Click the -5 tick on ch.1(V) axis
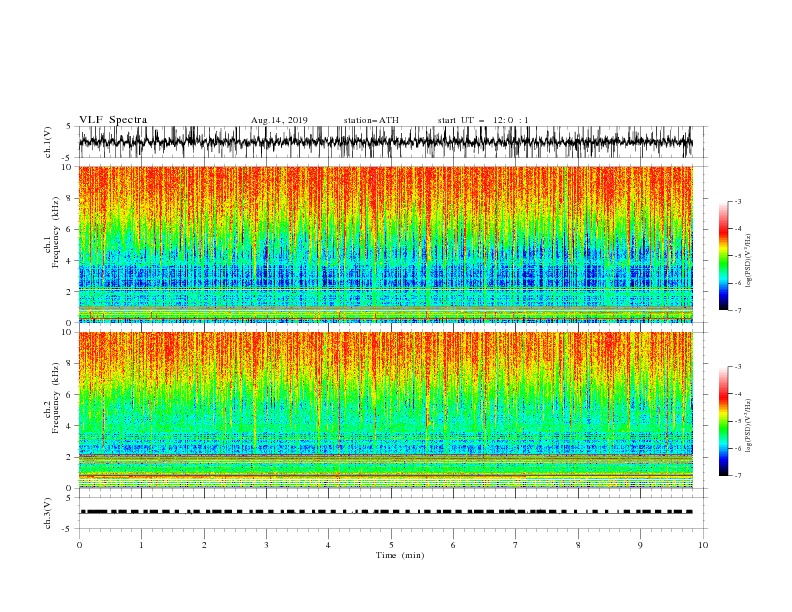The image size is (792, 612). click(x=68, y=158)
